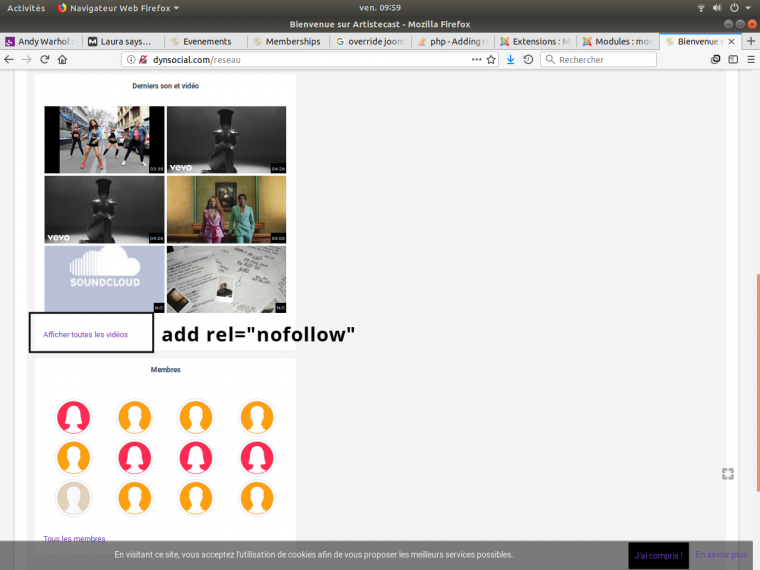
Task: Open the power system menu
Action: [x=734, y=8]
